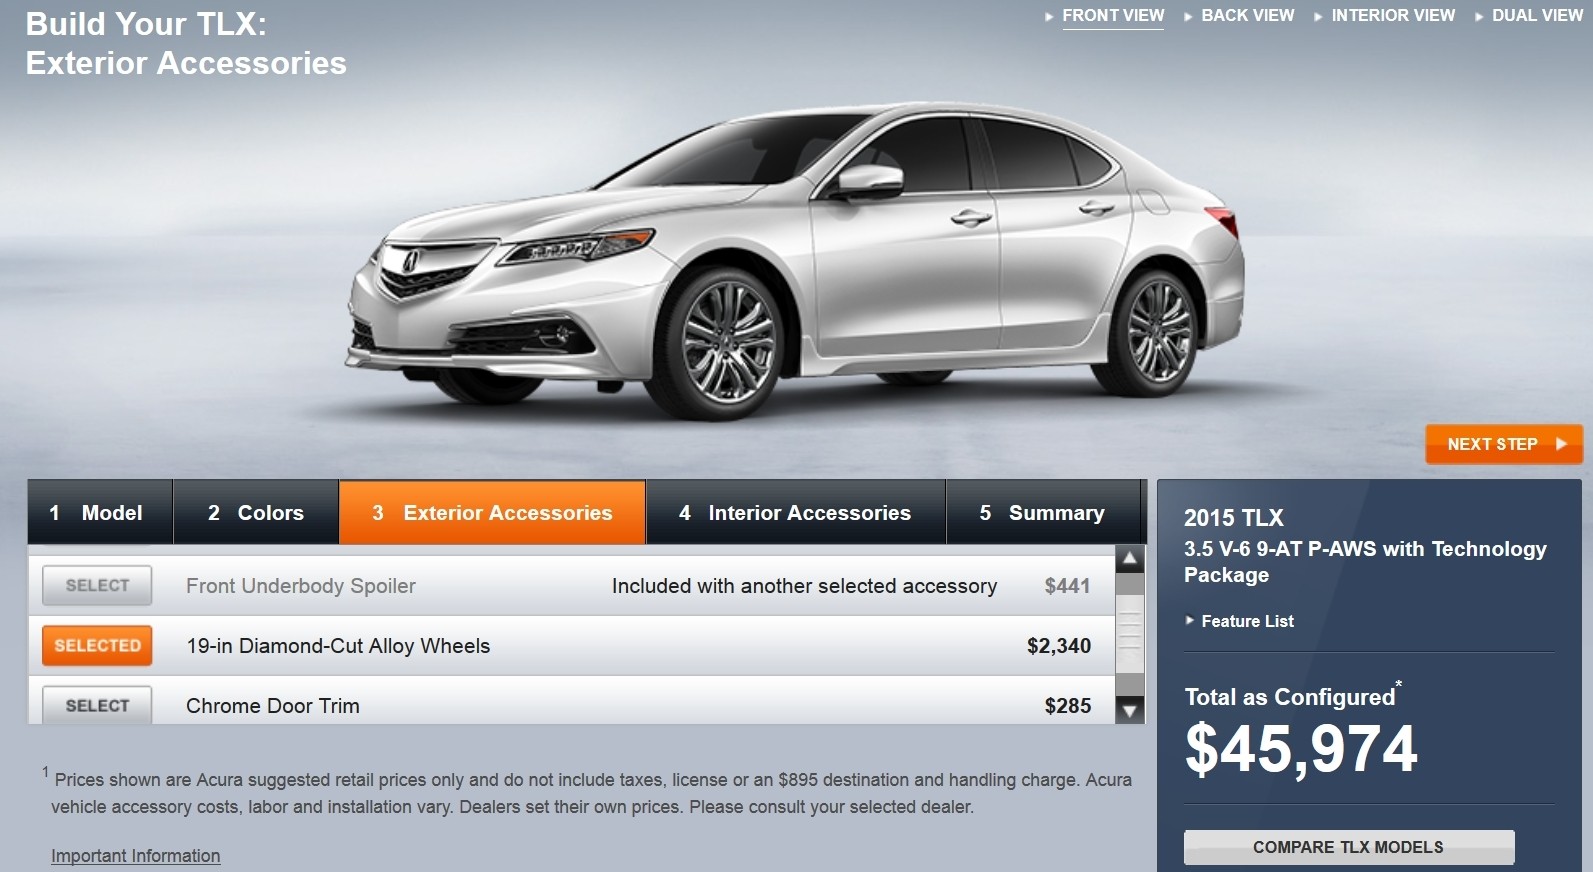Click the triangle before Dual View
Viewport: 1593px width, 872px height.
(x=1479, y=17)
